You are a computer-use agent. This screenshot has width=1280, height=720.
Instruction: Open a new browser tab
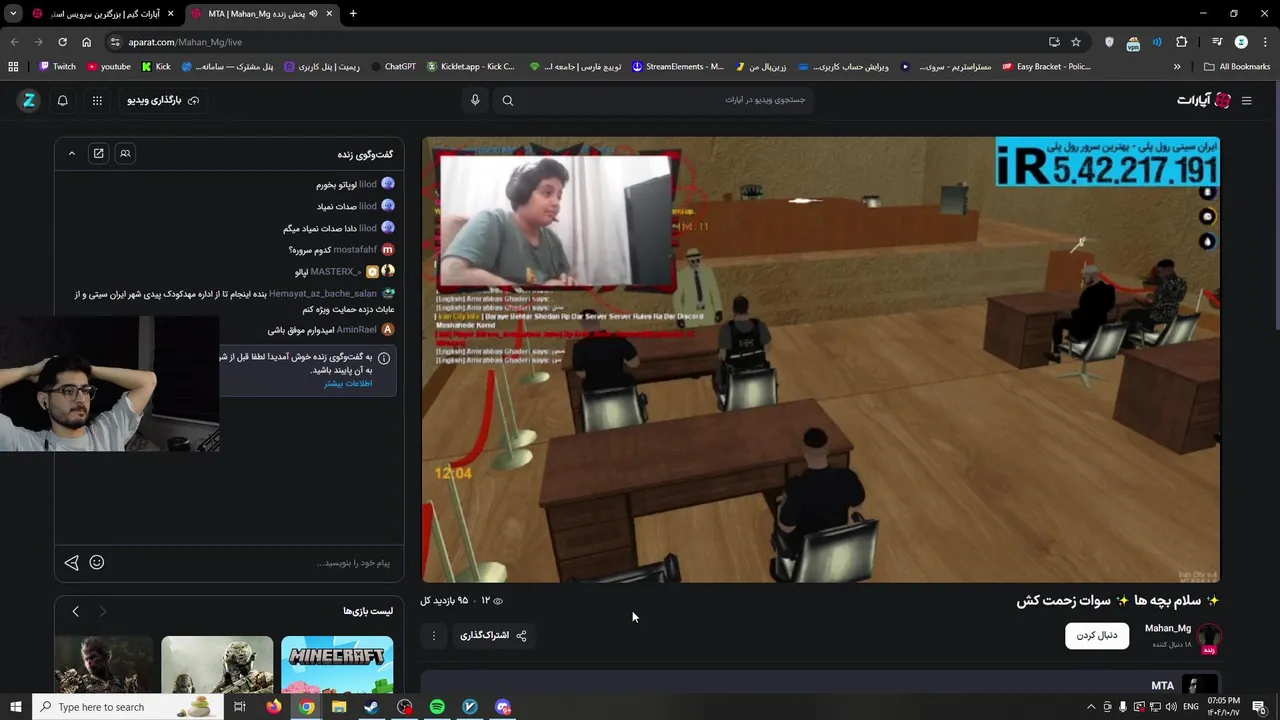tap(353, 14)
